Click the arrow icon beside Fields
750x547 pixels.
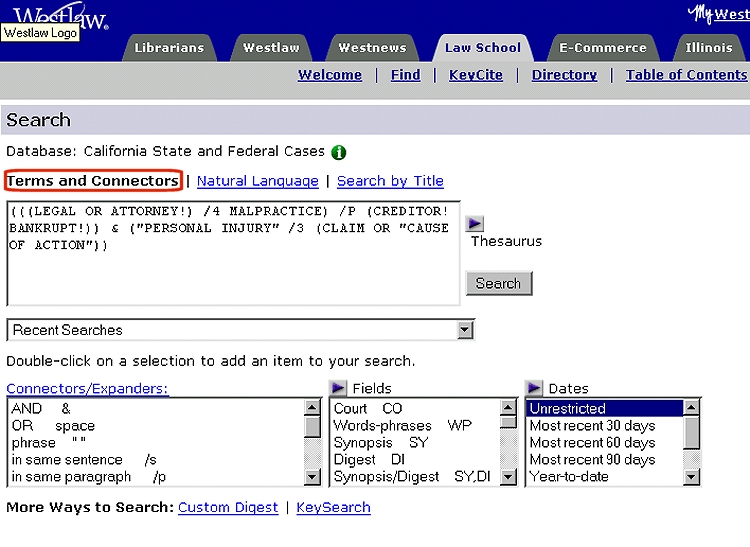pos(338,388)
